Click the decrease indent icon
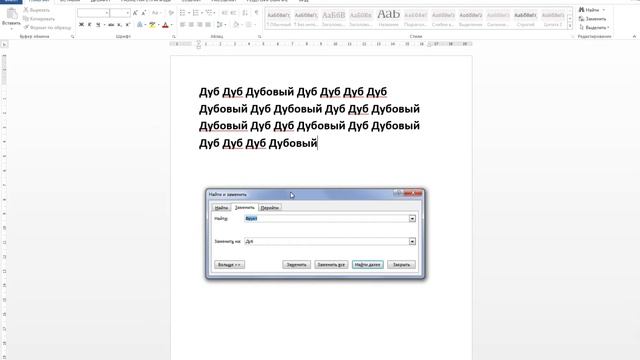 224,13
